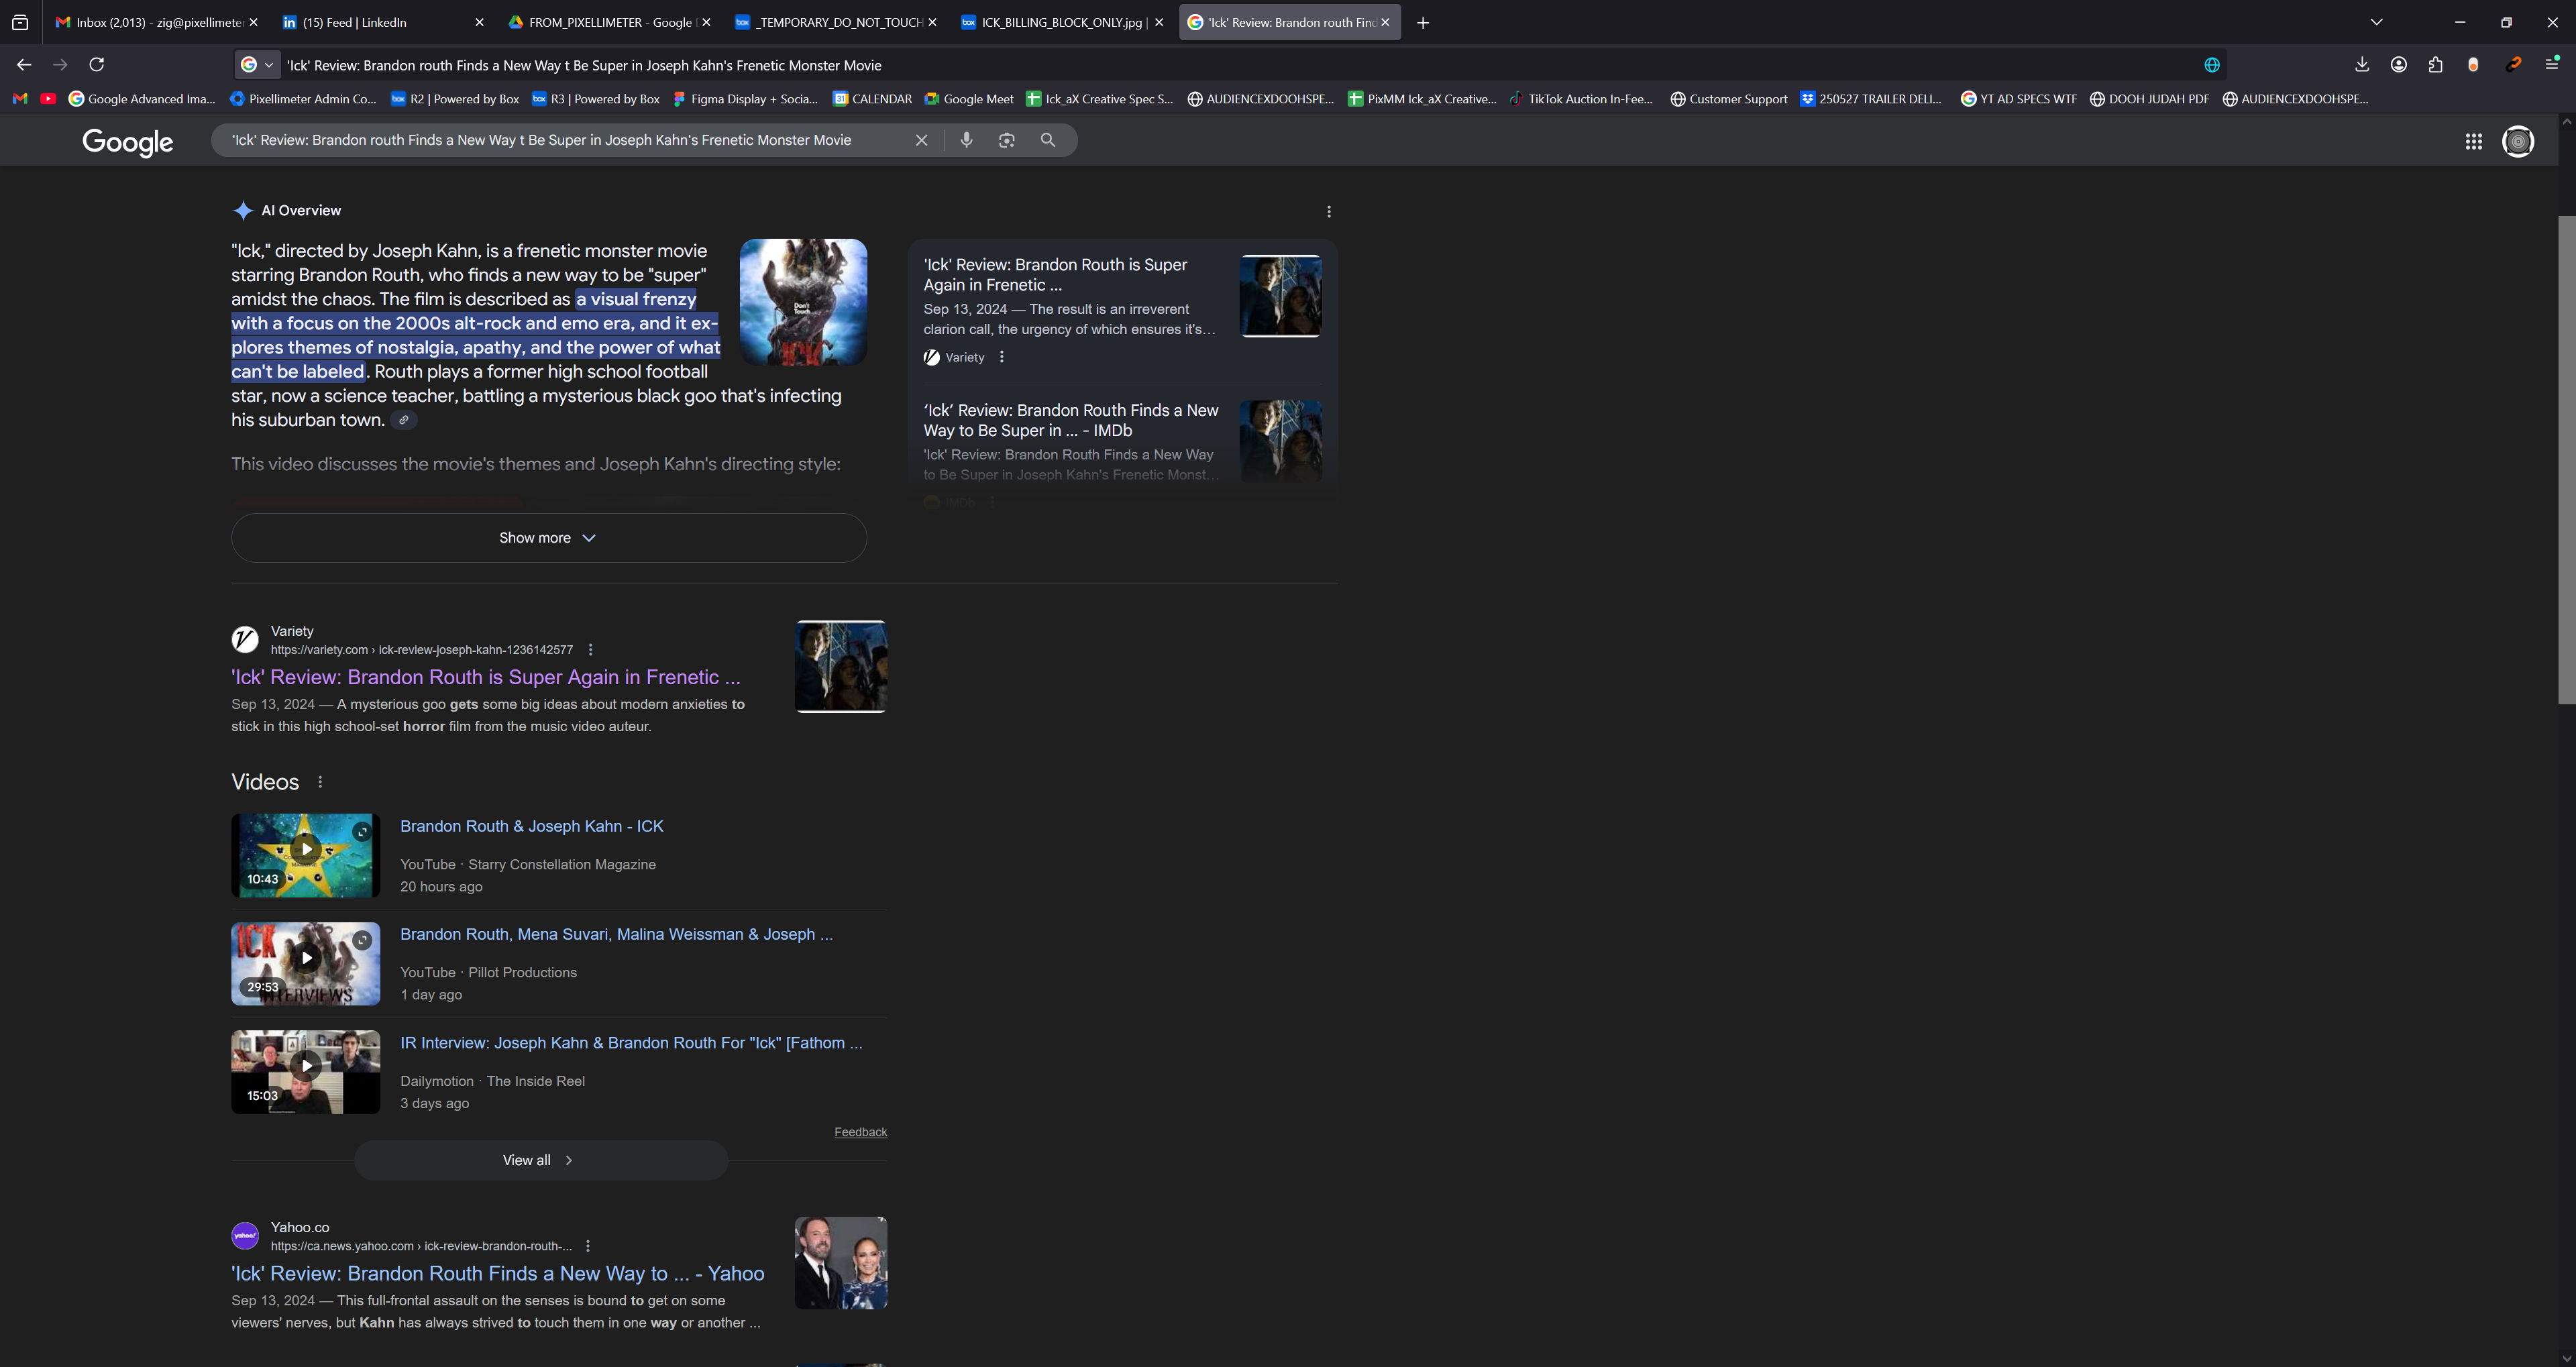The image size is (2576, 1367).
Task: Open 'IR Interview: Joseph Kahn & Brandon Routh' link
Action: click(x=631, y=1043)
